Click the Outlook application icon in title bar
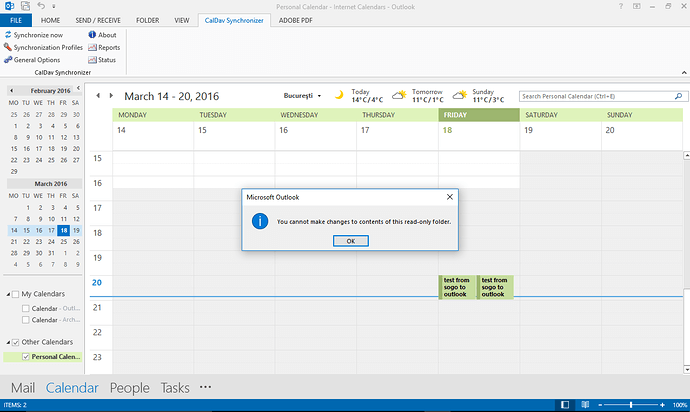The width and height of the screenshot is (690, 412). click(9, 6)
